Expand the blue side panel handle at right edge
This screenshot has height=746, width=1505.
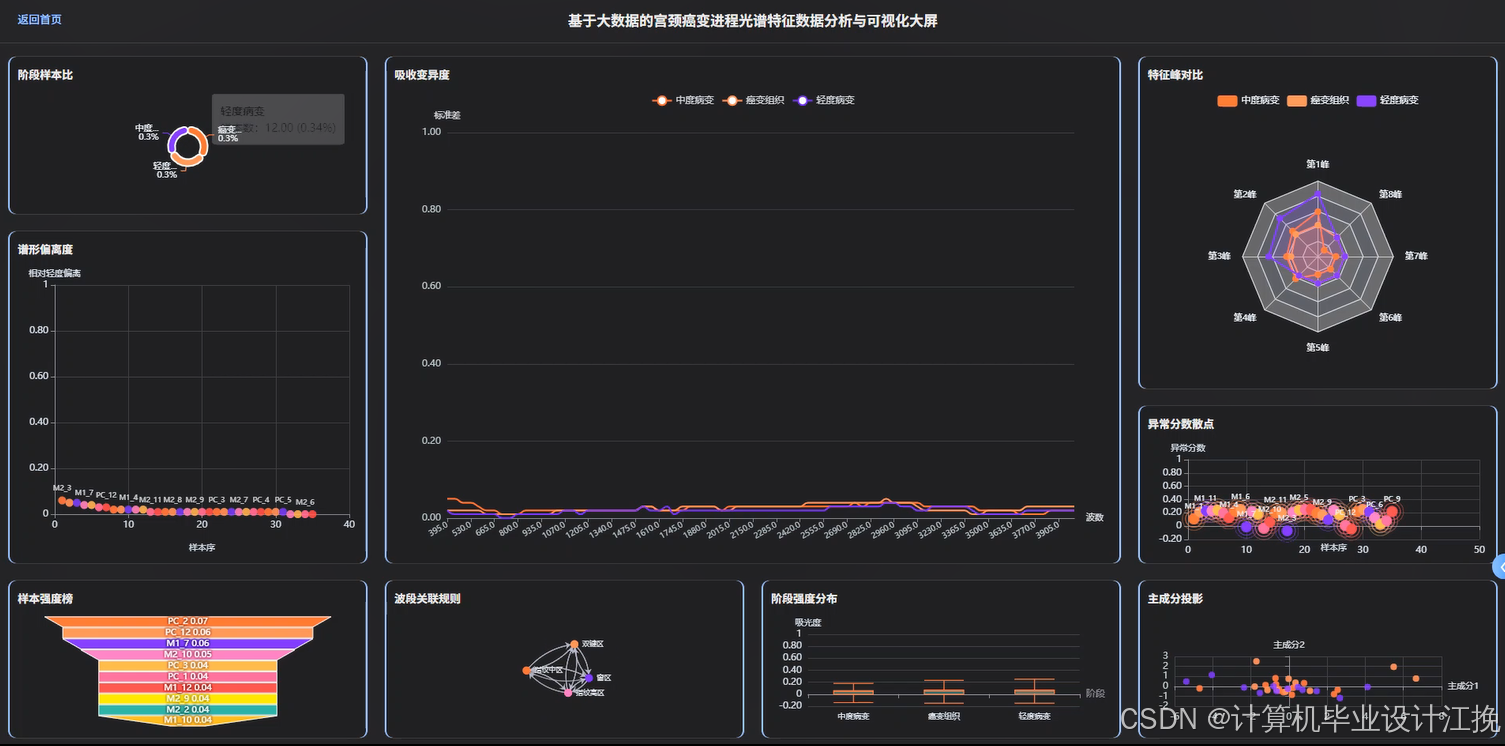coord(1498,566)
